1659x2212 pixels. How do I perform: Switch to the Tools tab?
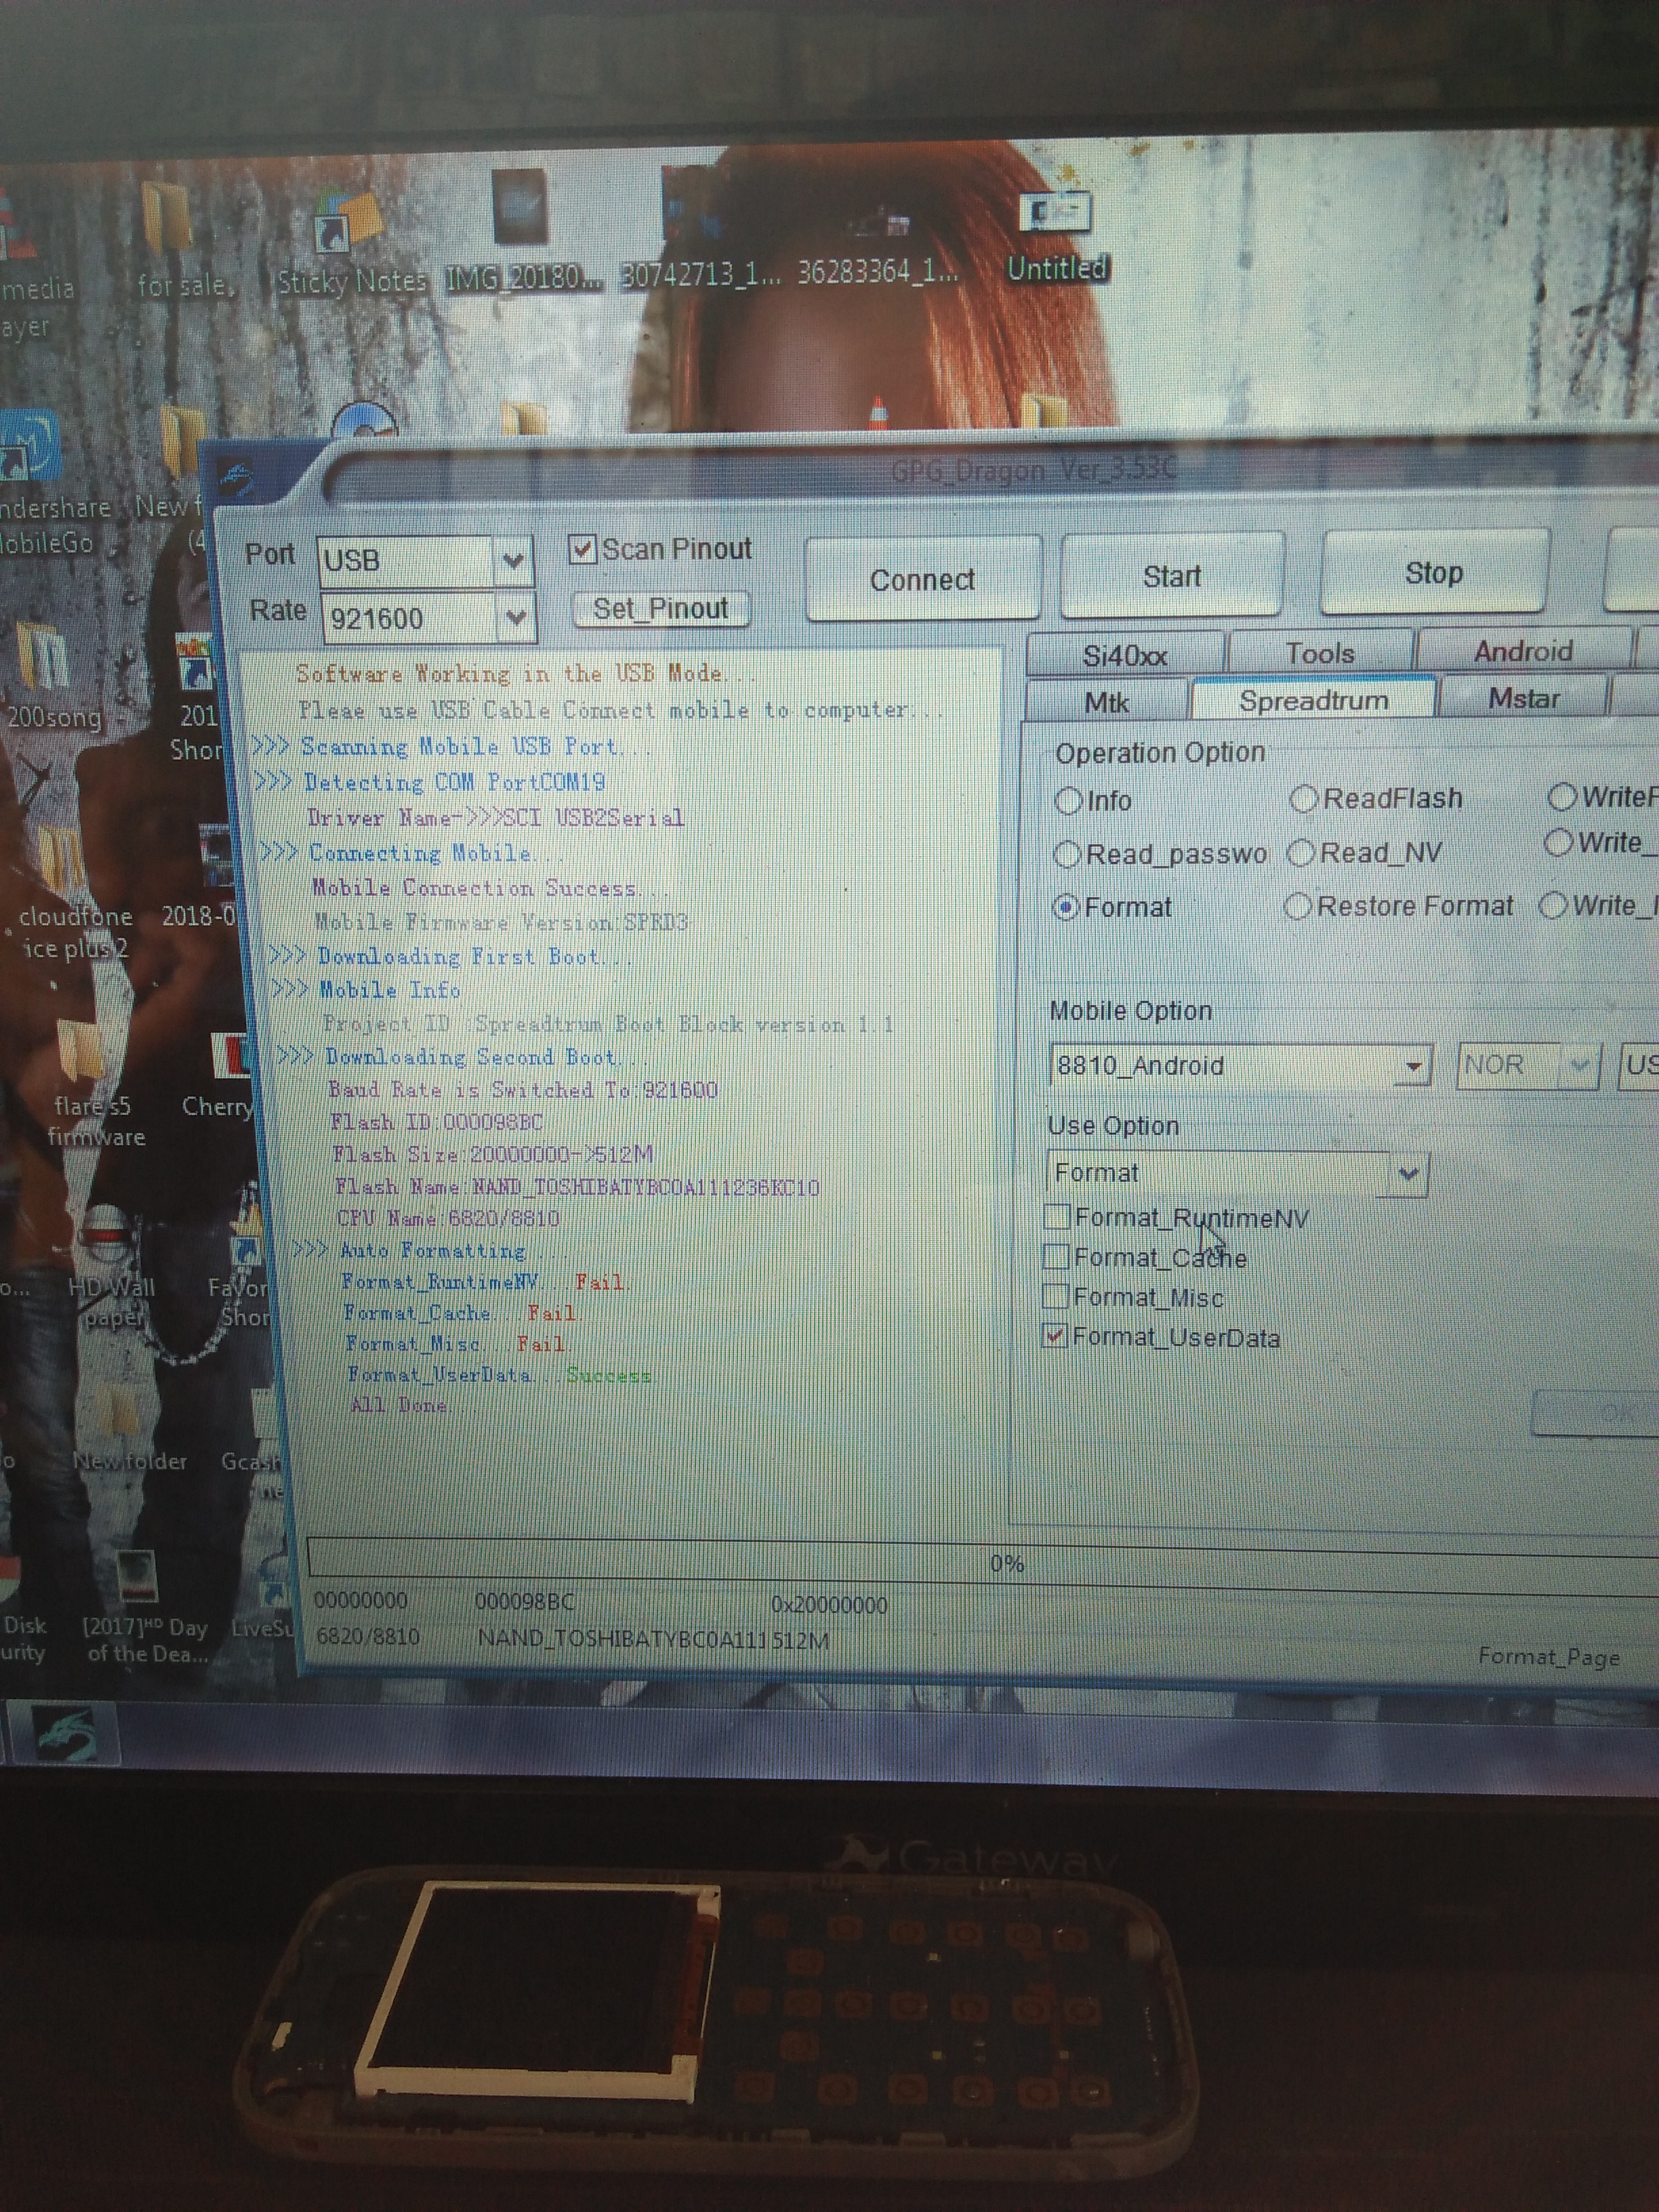(1320, 654)
